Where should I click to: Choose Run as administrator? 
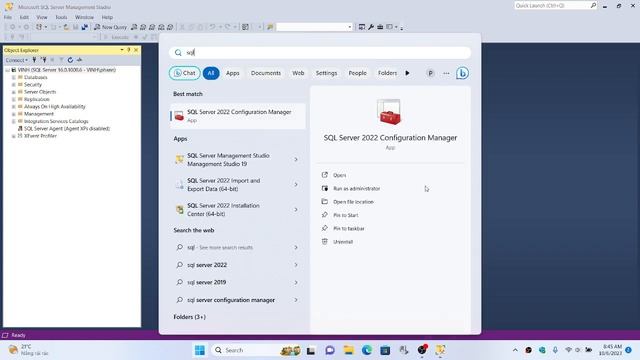coord(356,189)
